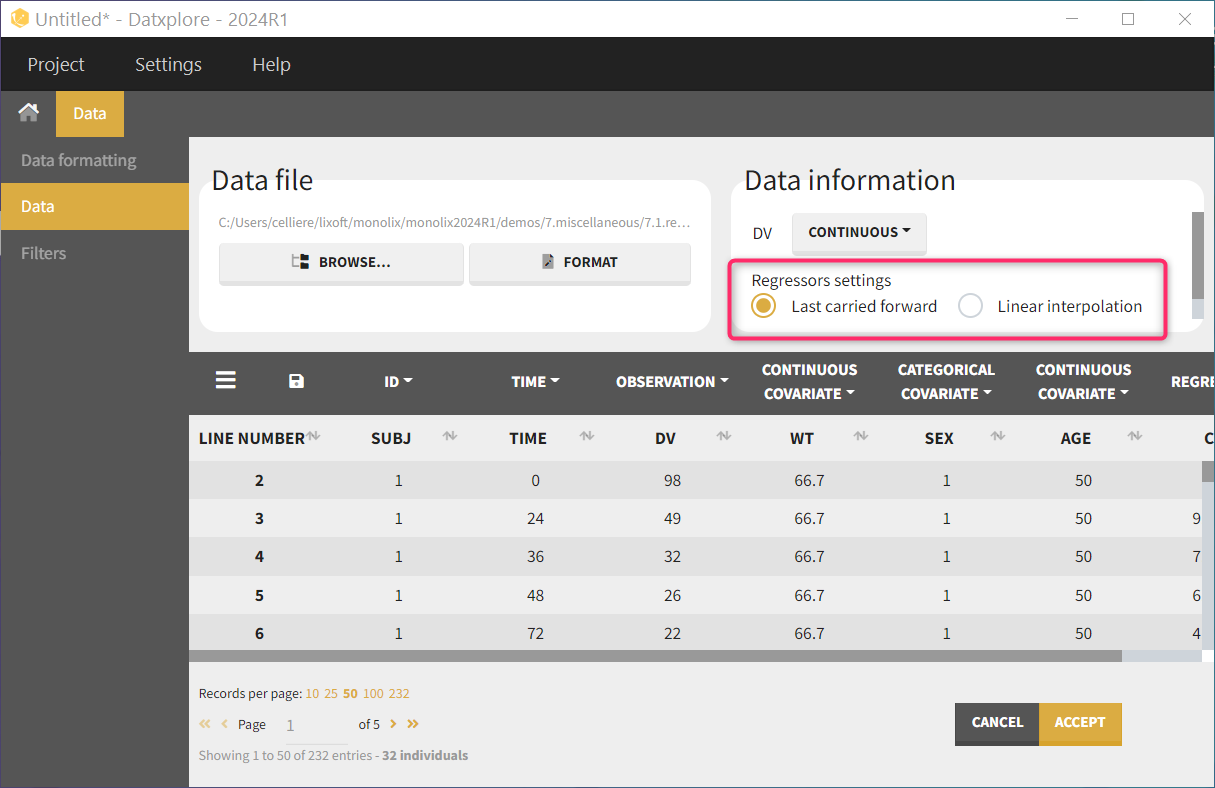Click the table's horizontal scrollbar
1215x788 pixels.
655,657
